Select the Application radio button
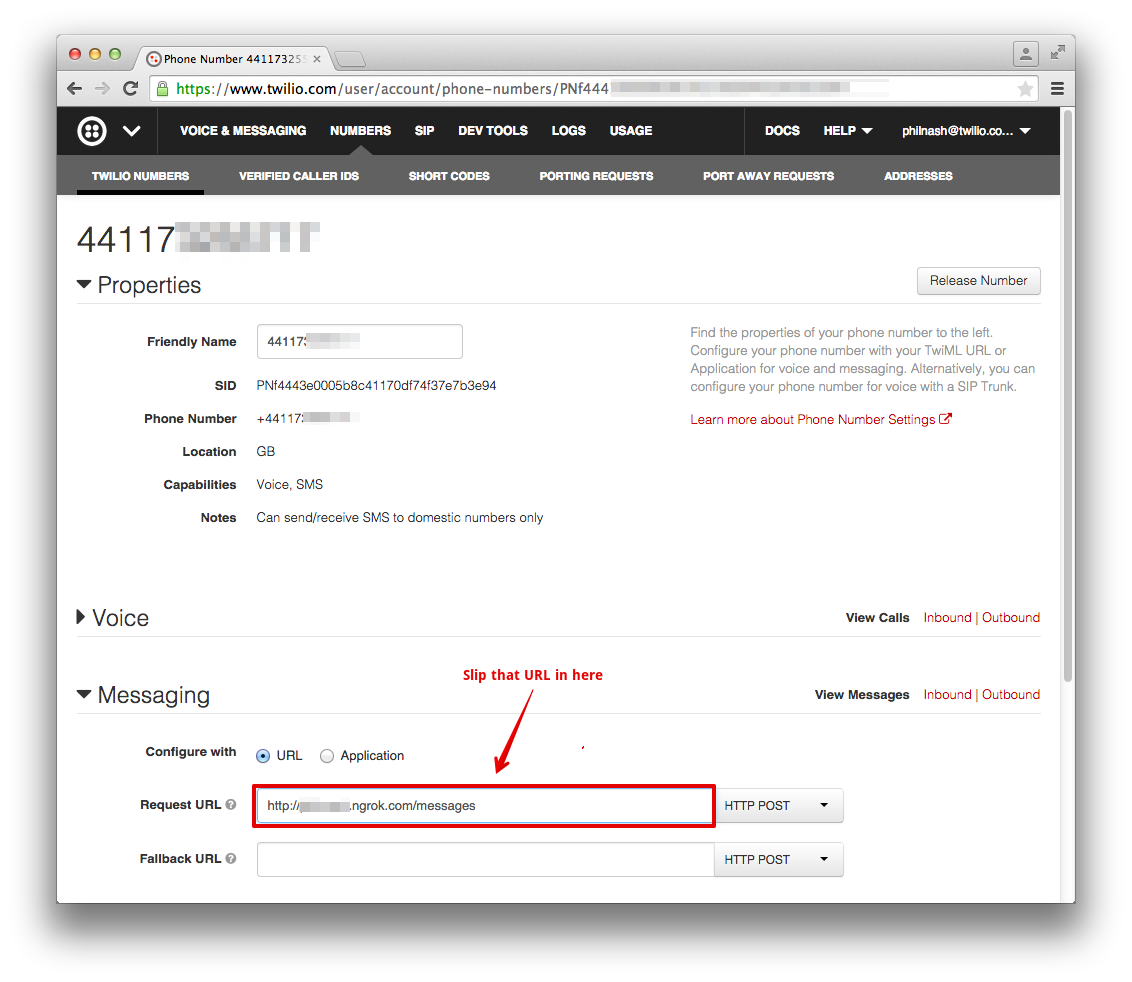 pos(327,756)
